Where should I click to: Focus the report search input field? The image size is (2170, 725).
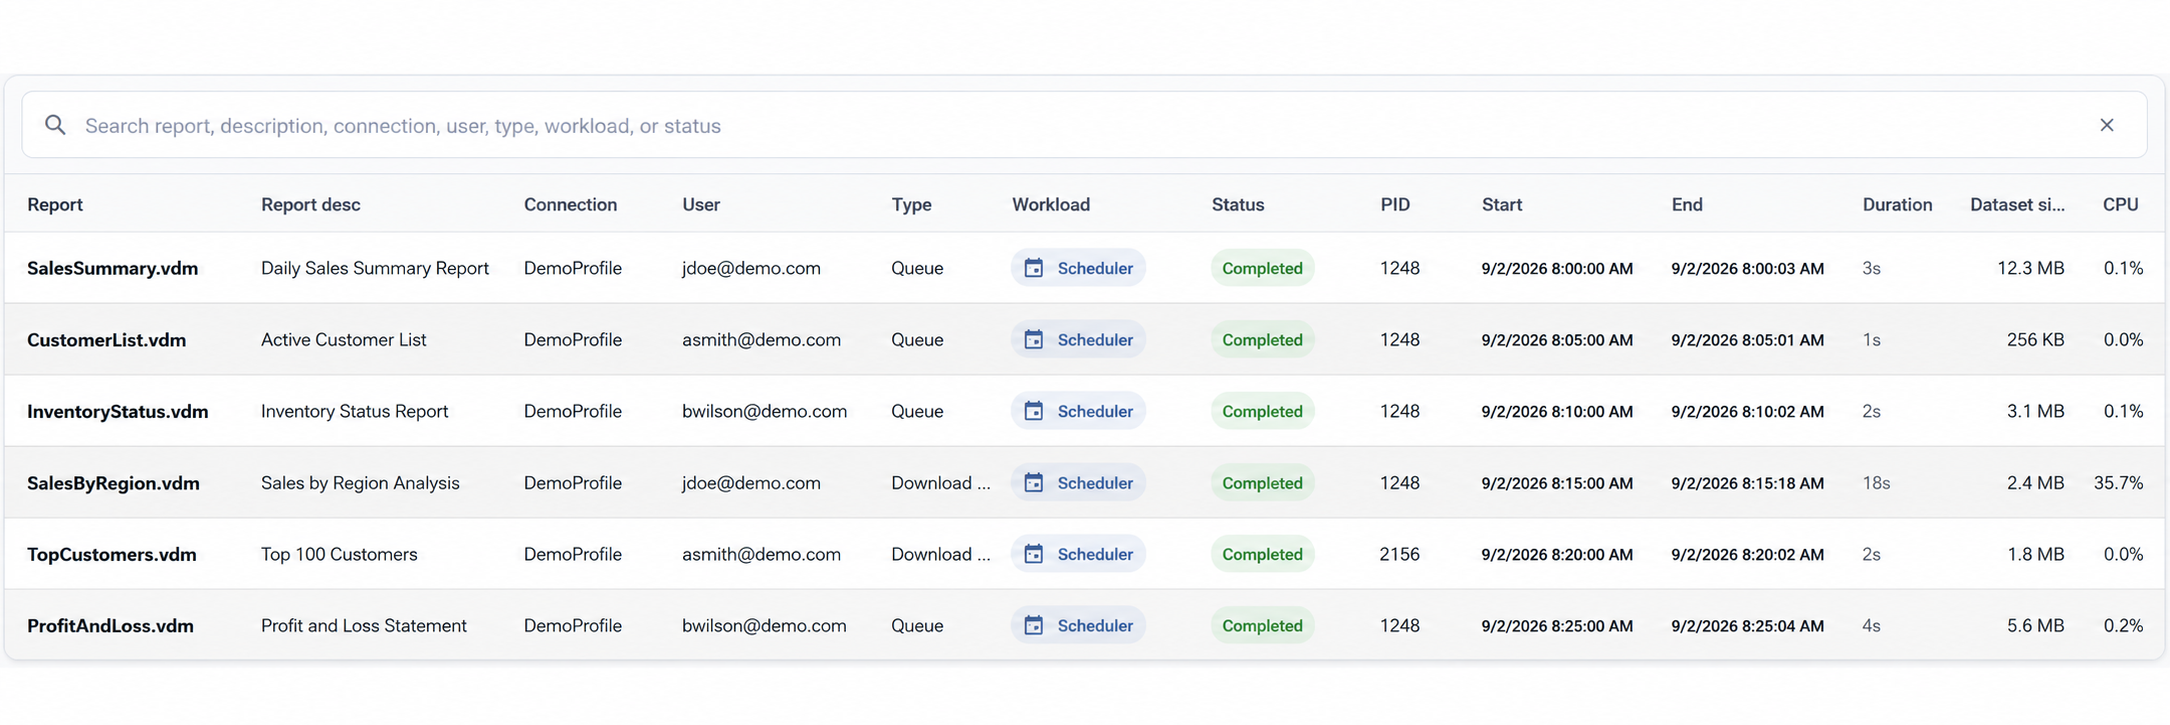(1084, 125)
